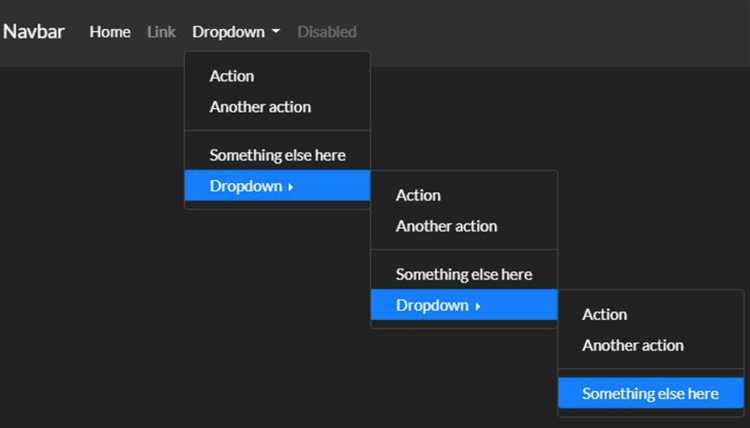
Task: Go to Home in navbar
Action: click(110, 32)
